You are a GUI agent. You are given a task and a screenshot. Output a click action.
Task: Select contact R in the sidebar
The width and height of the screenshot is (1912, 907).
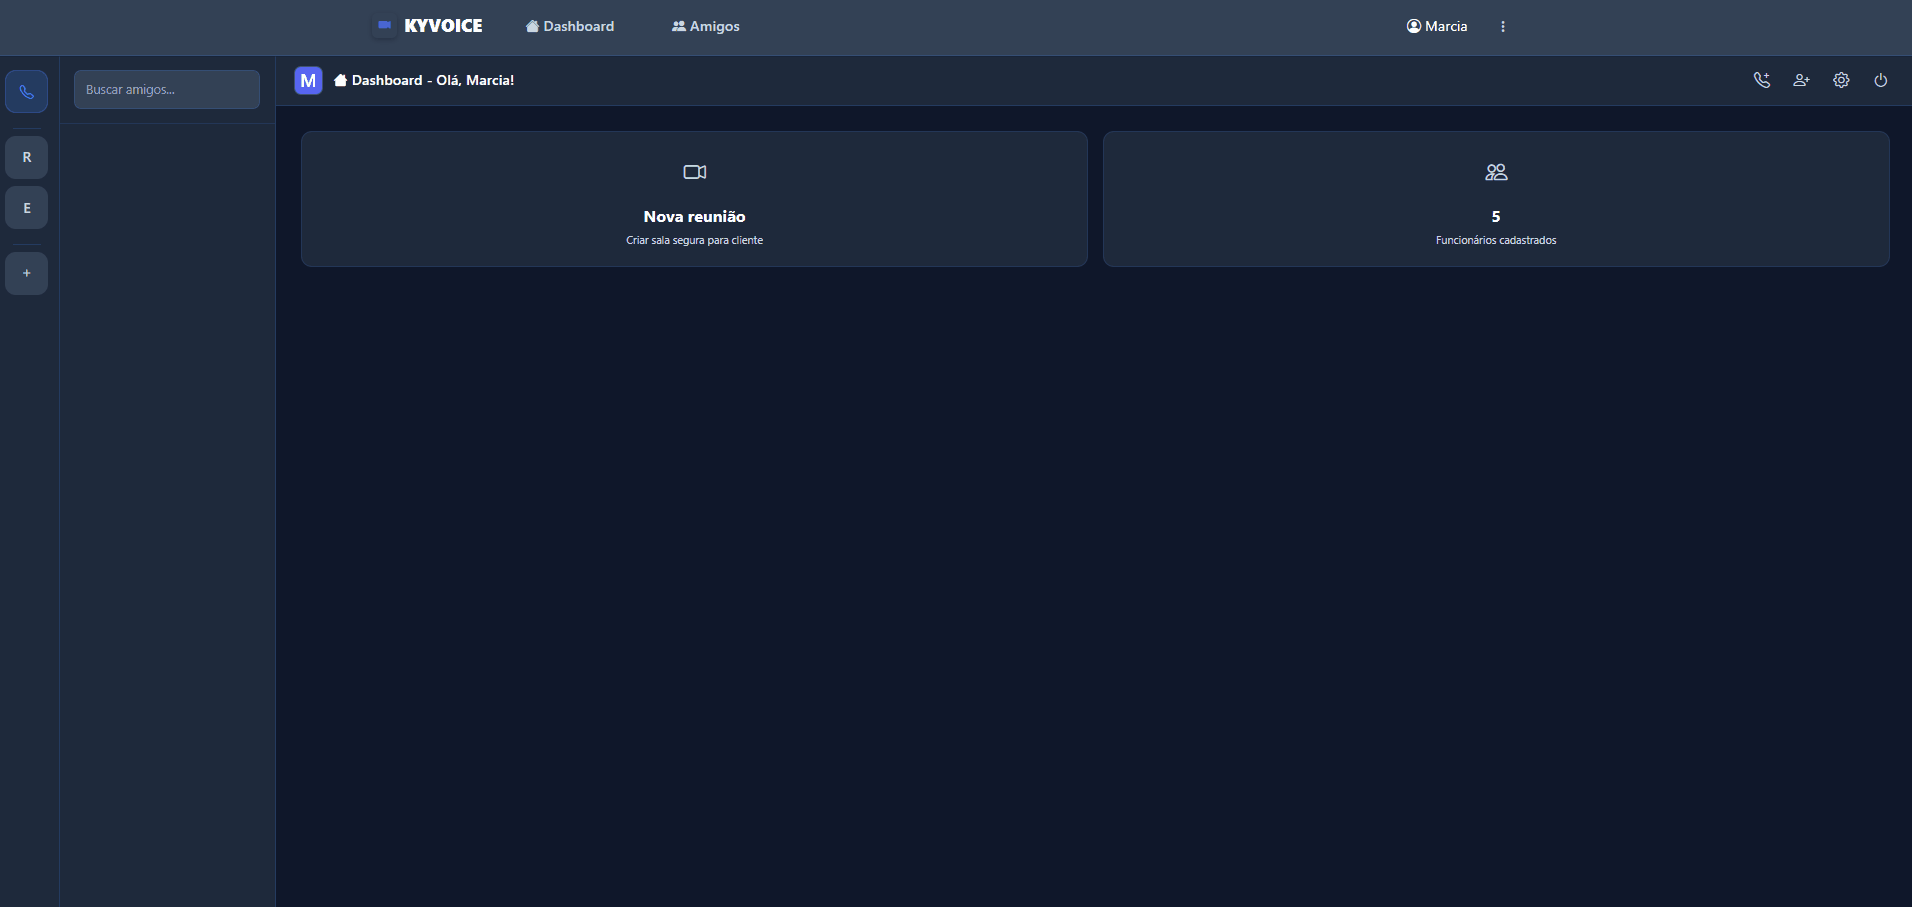tap(26, 157)
